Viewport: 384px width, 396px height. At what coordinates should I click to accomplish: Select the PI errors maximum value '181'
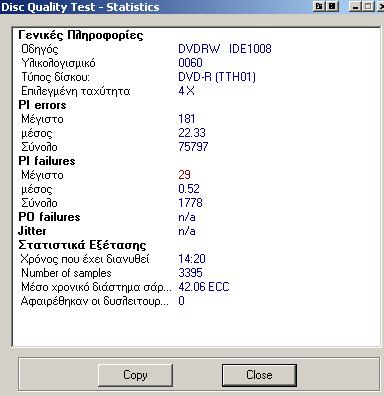tap(187, 119)
